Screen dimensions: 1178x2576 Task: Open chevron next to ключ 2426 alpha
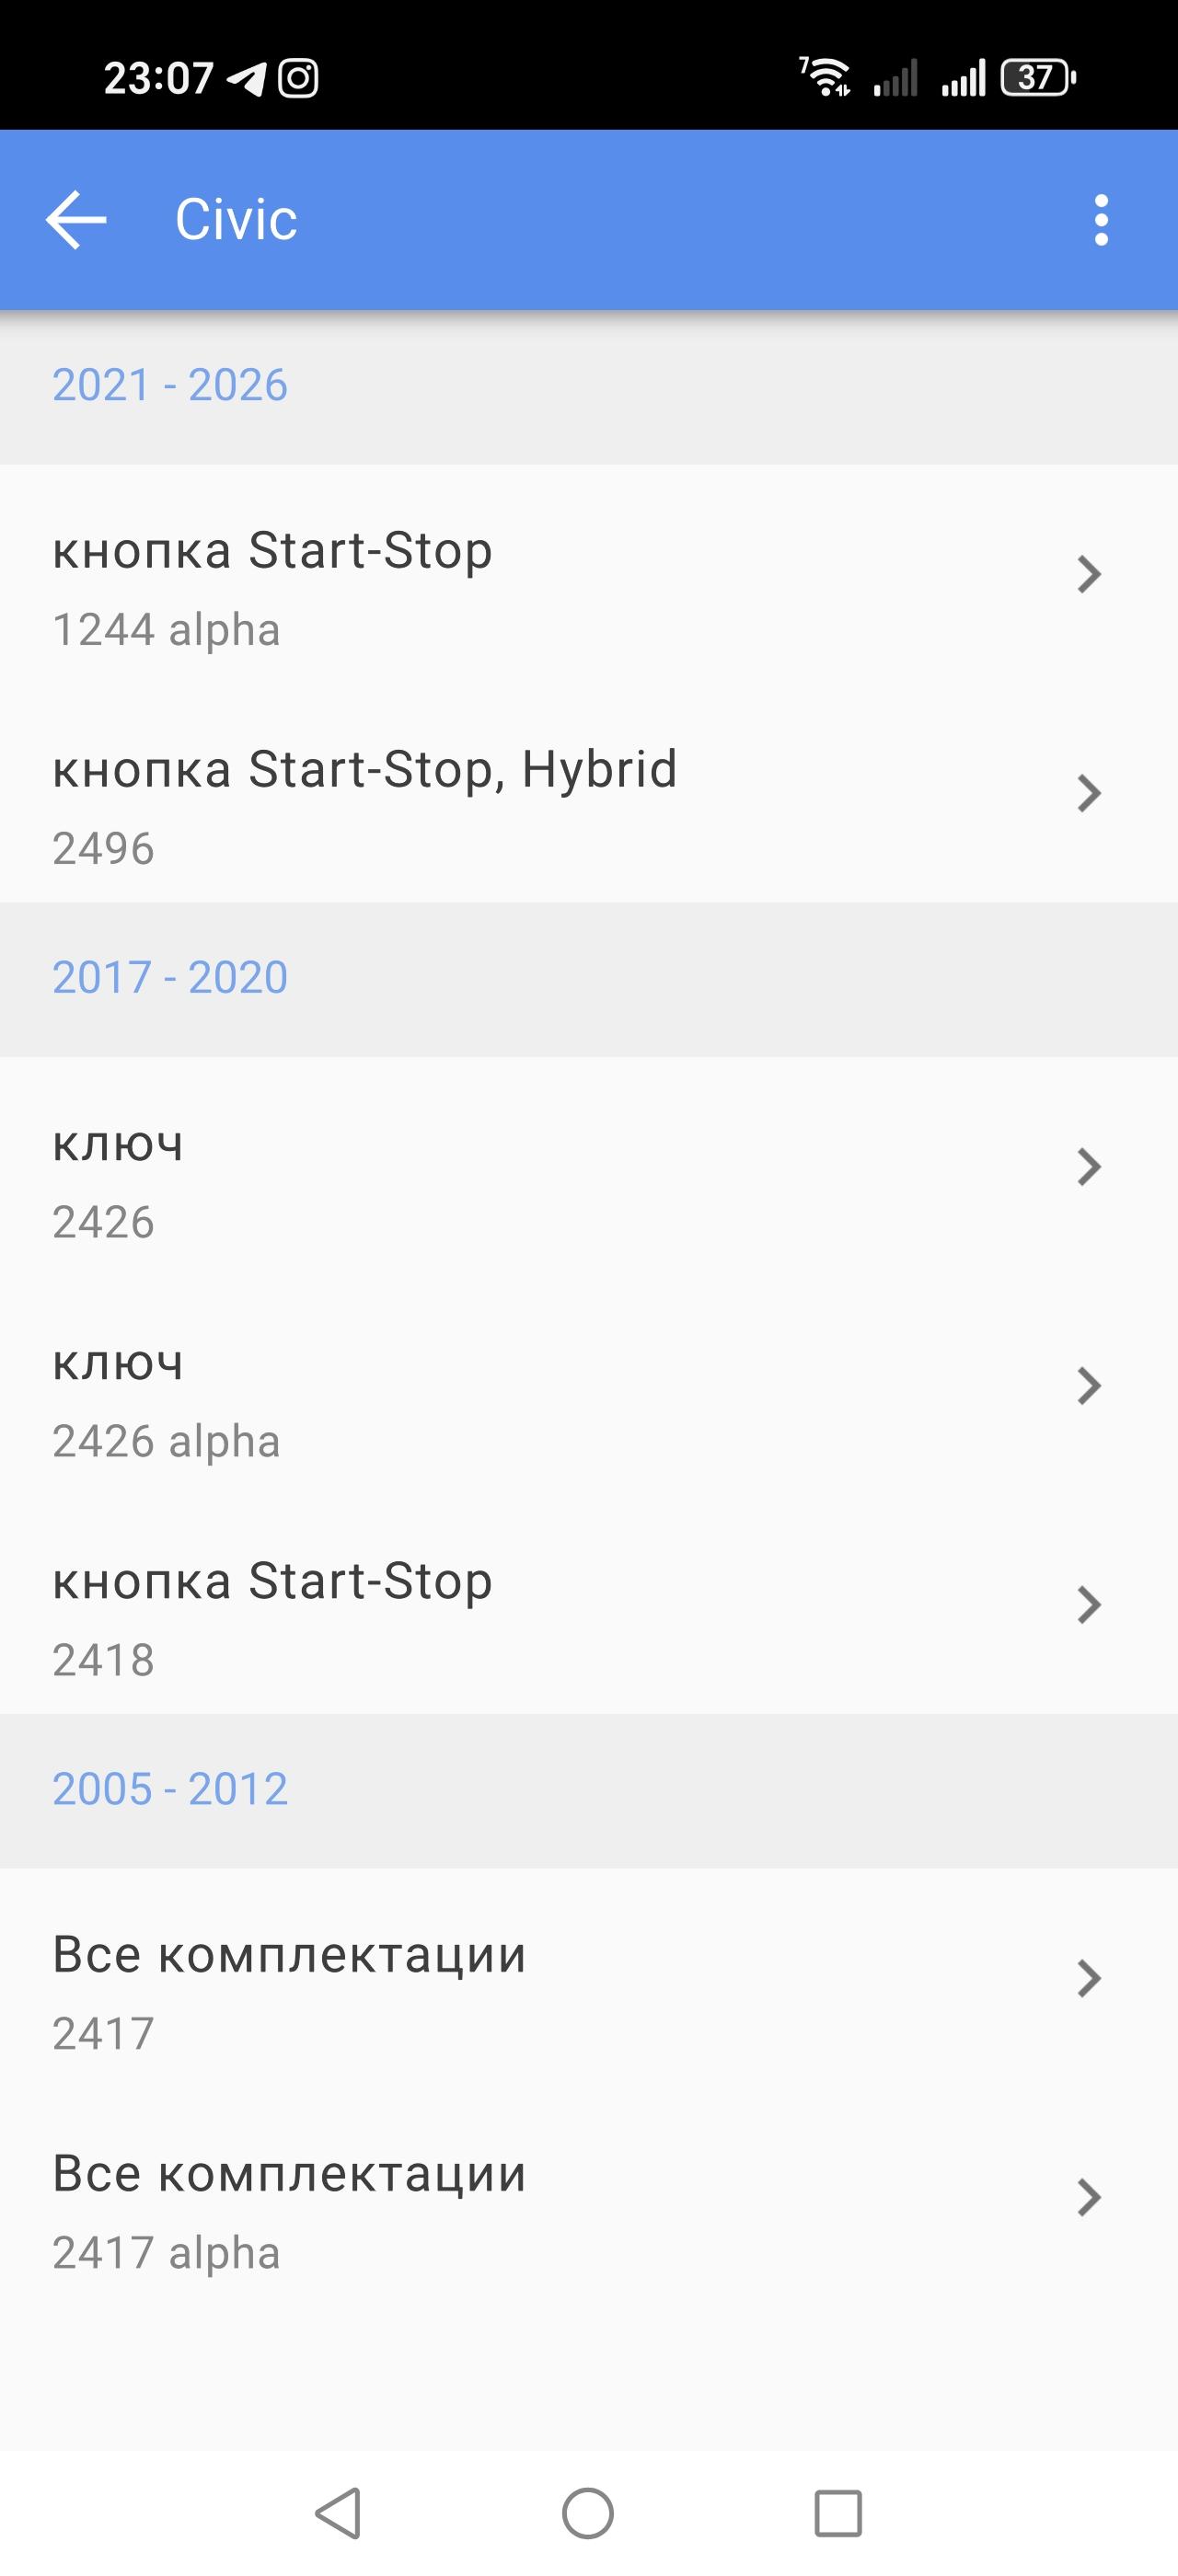1089,1385
